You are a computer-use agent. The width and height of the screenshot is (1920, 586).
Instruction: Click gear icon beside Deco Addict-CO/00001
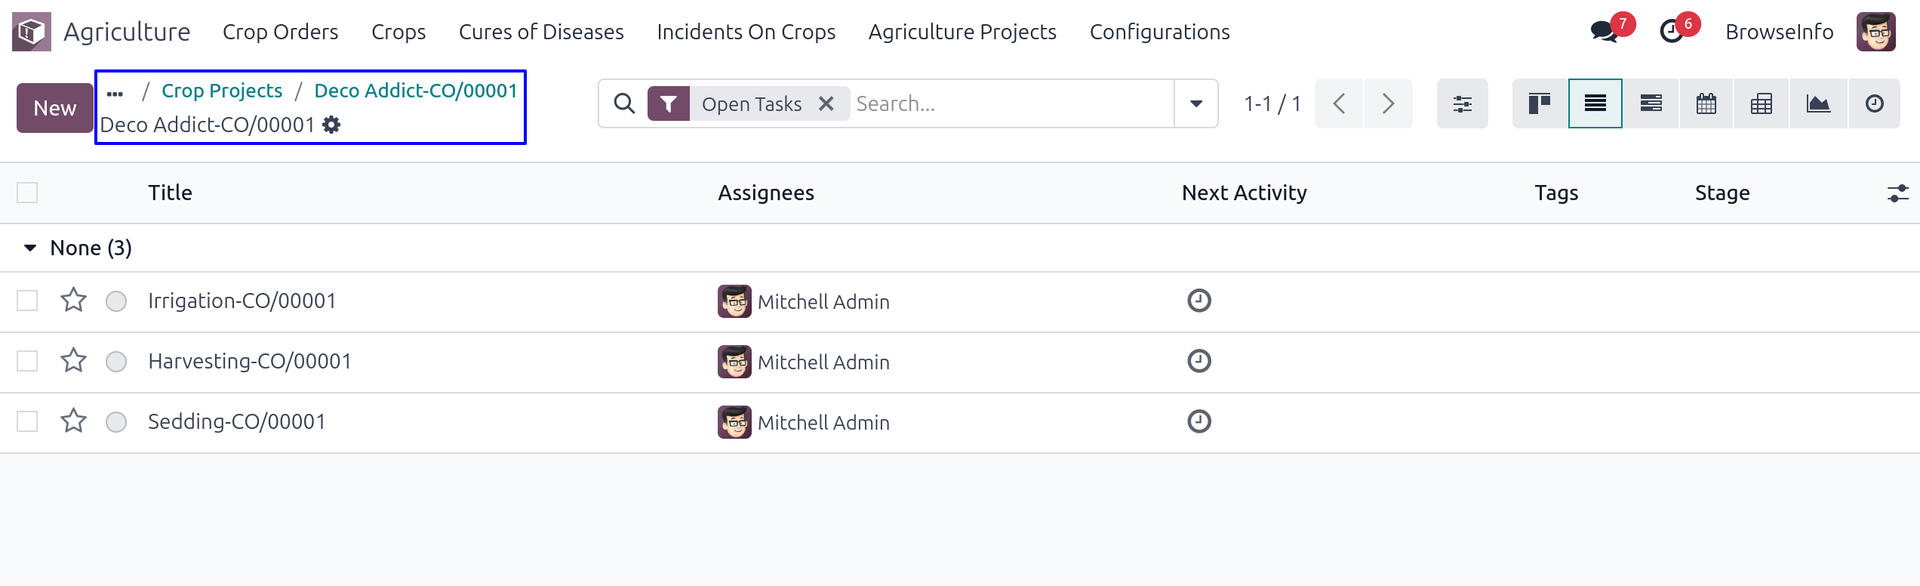pos(332,125)
